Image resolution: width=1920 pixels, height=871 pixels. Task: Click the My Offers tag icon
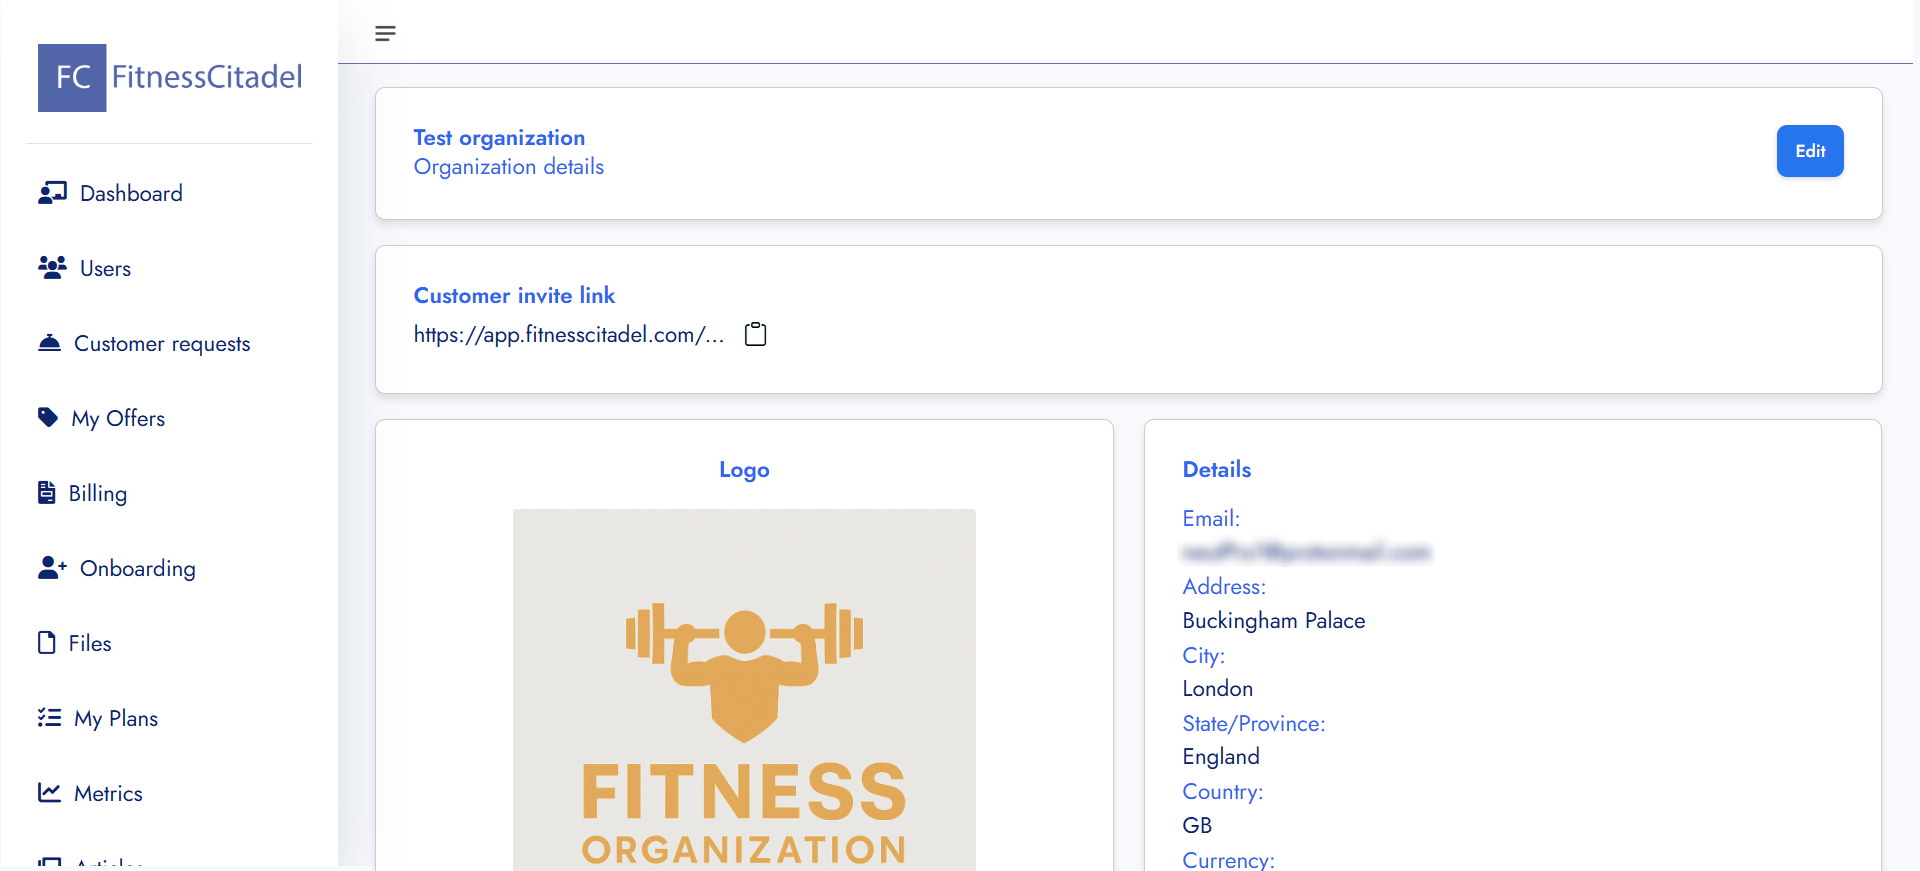point(48,418)
